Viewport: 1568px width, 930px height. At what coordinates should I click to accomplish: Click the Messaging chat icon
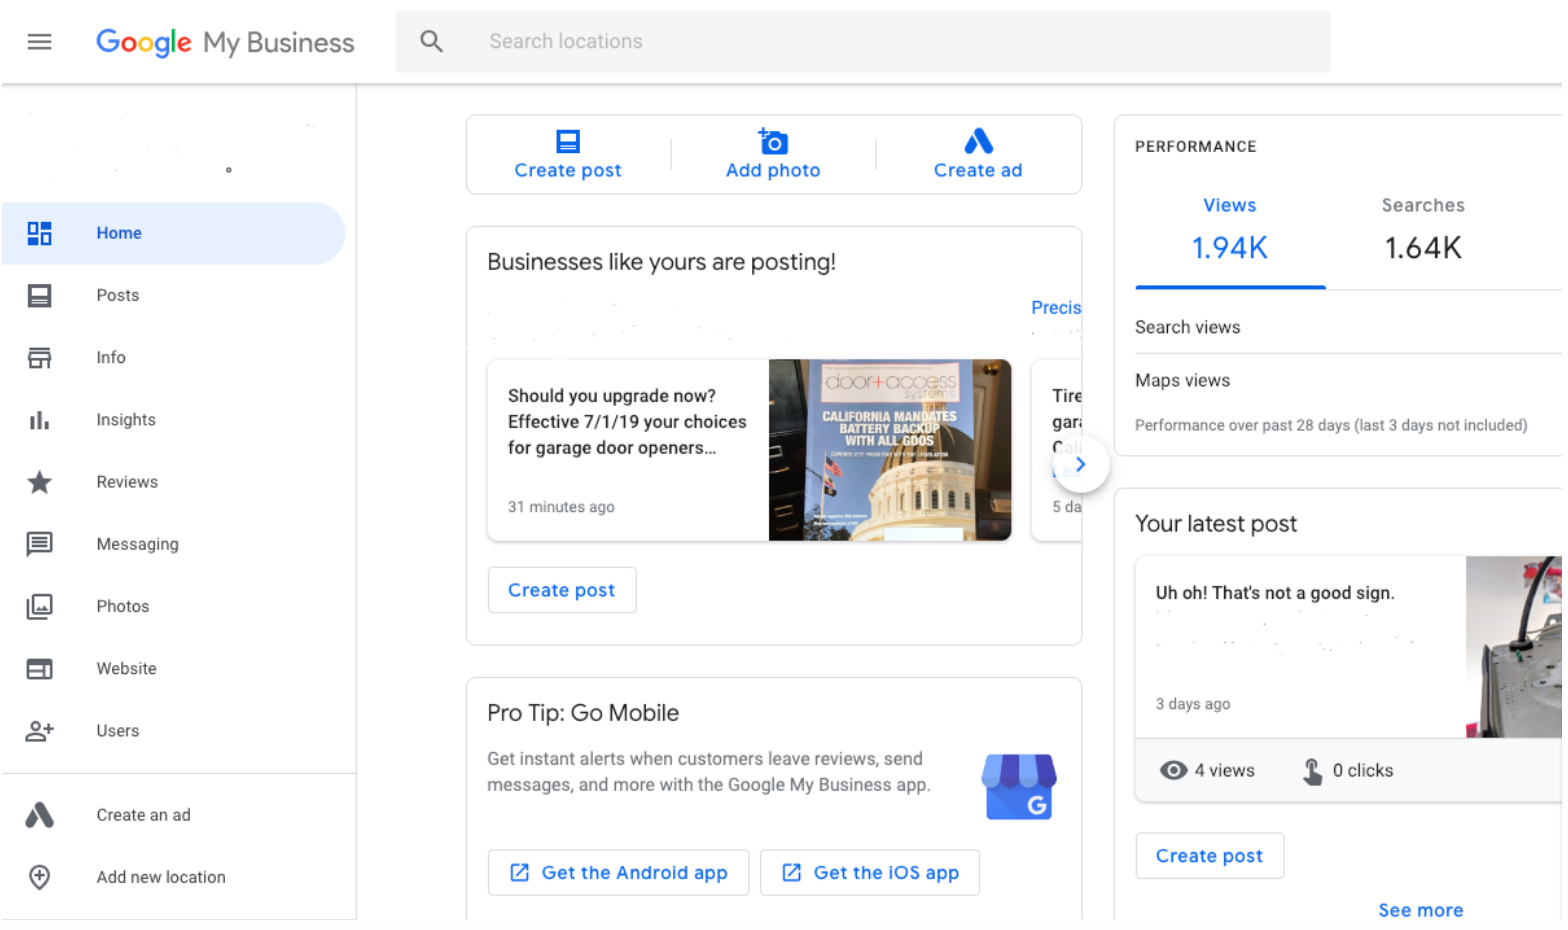click(x=39, y=544)
